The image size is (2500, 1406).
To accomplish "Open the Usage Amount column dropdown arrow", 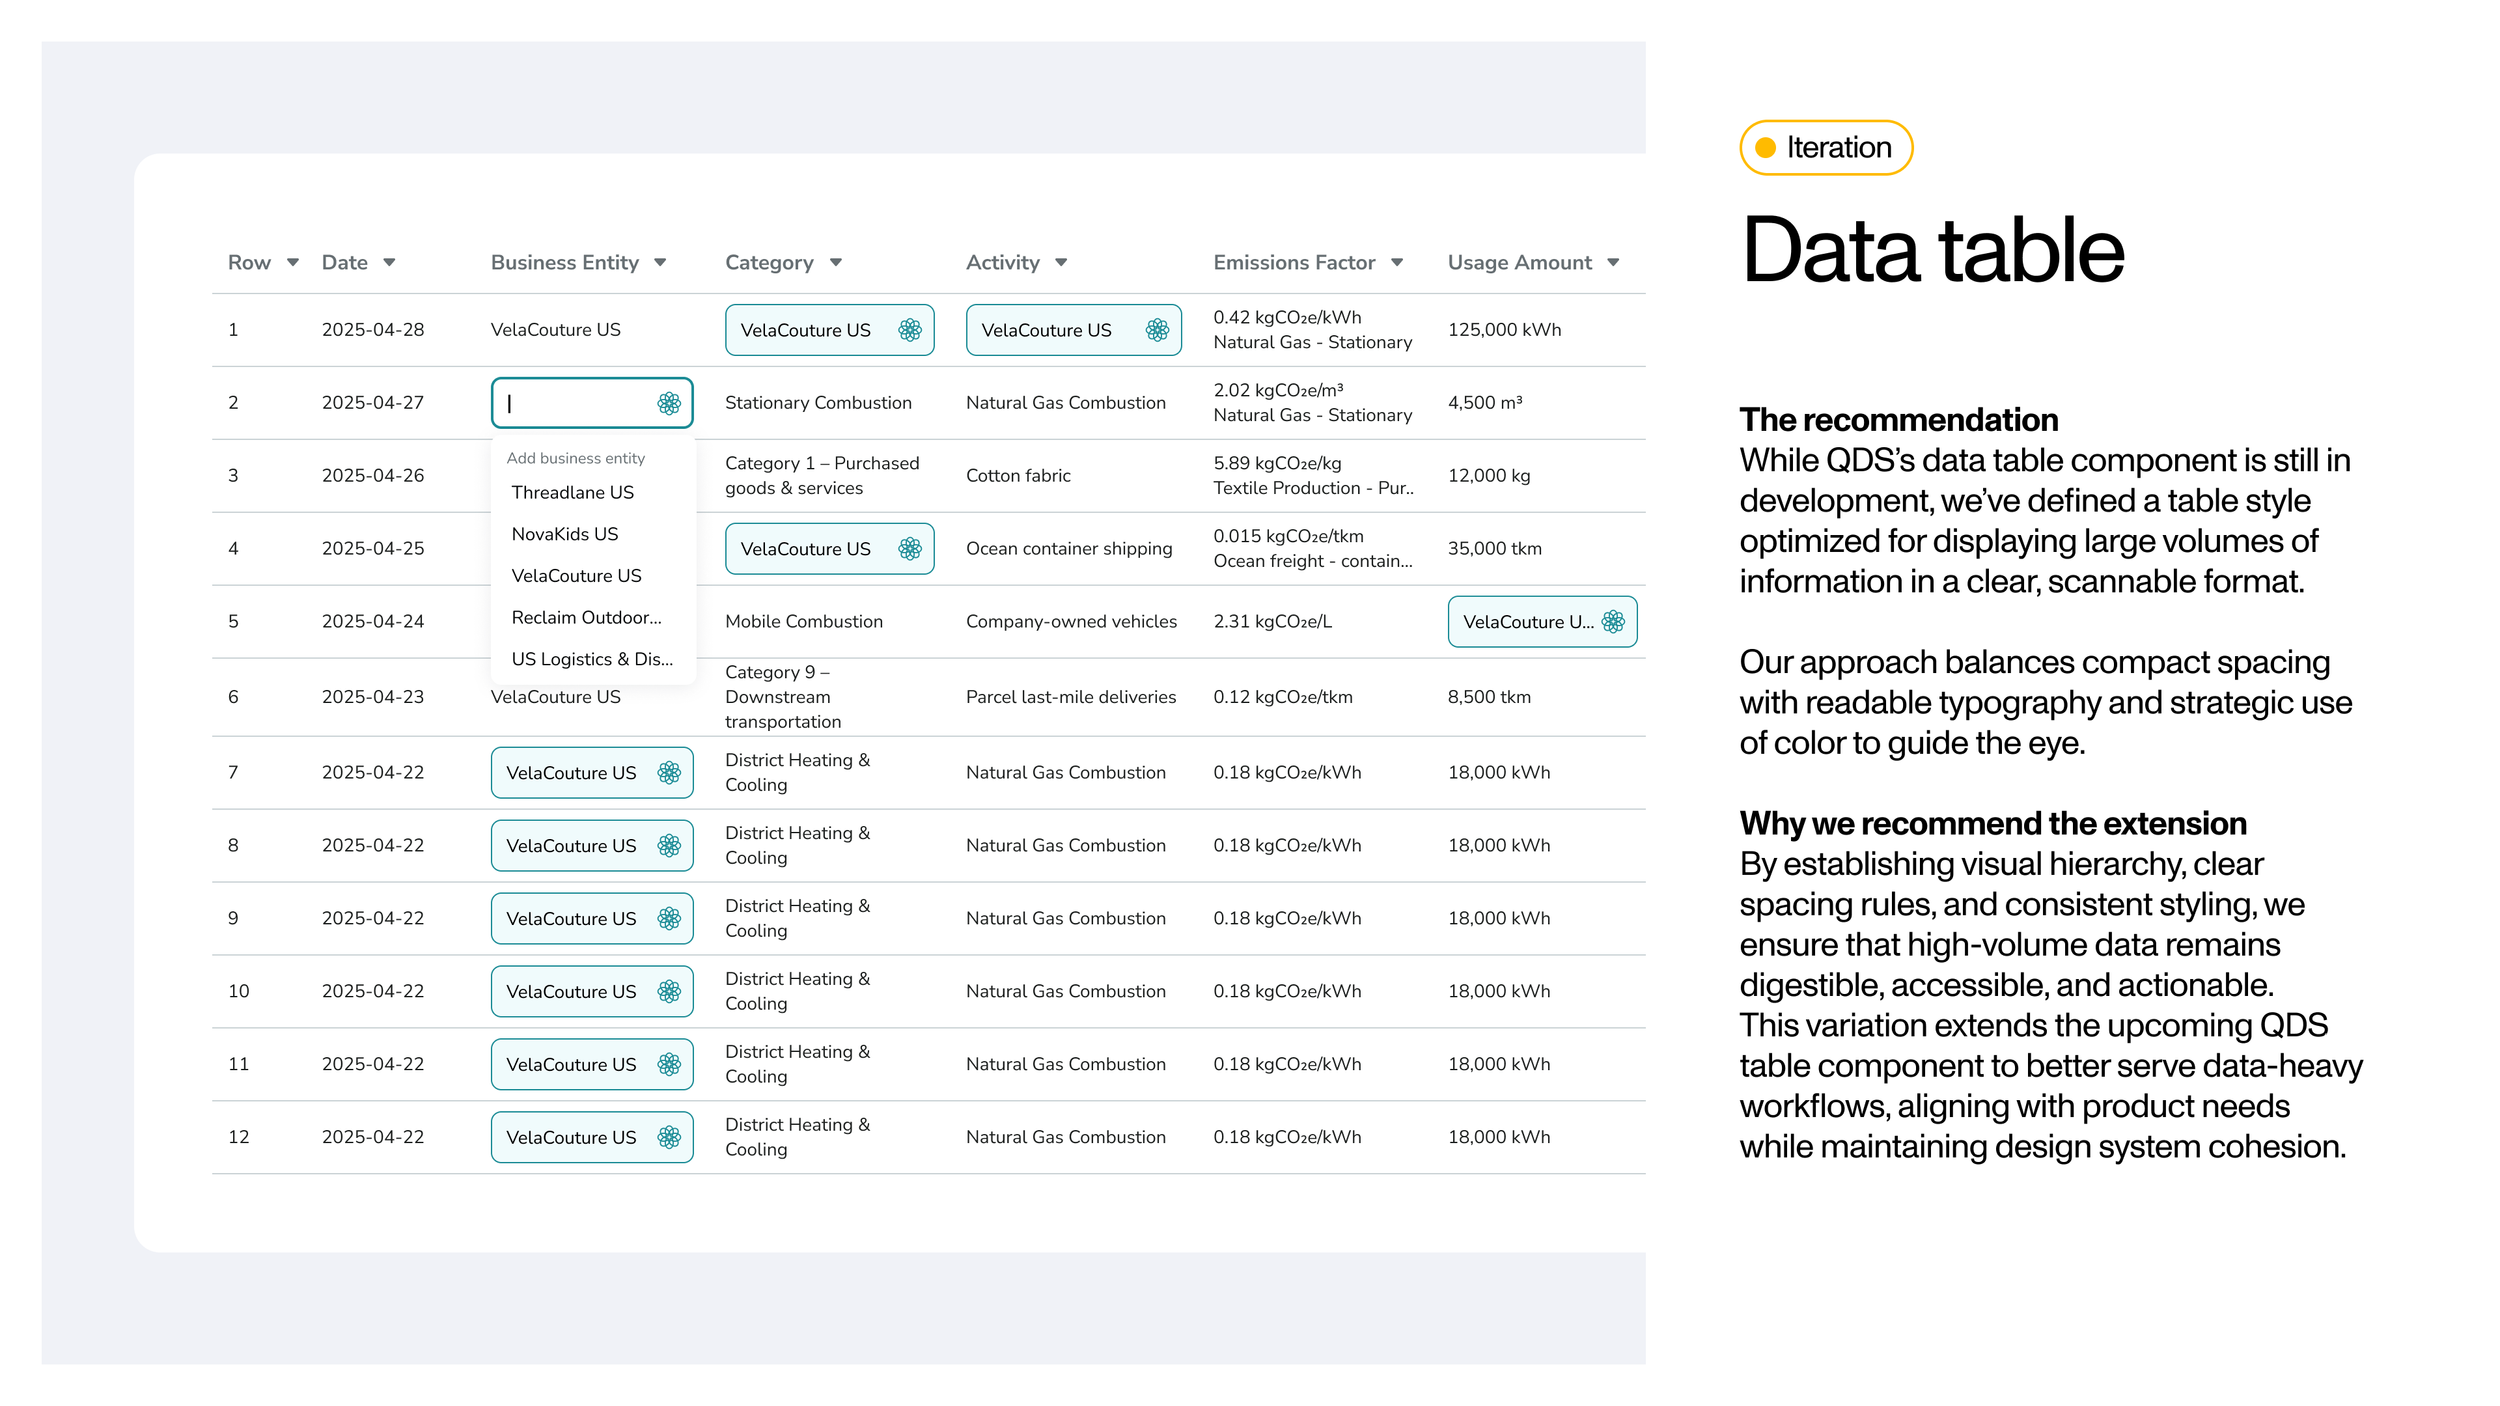I will click(x=1613, y=263).
